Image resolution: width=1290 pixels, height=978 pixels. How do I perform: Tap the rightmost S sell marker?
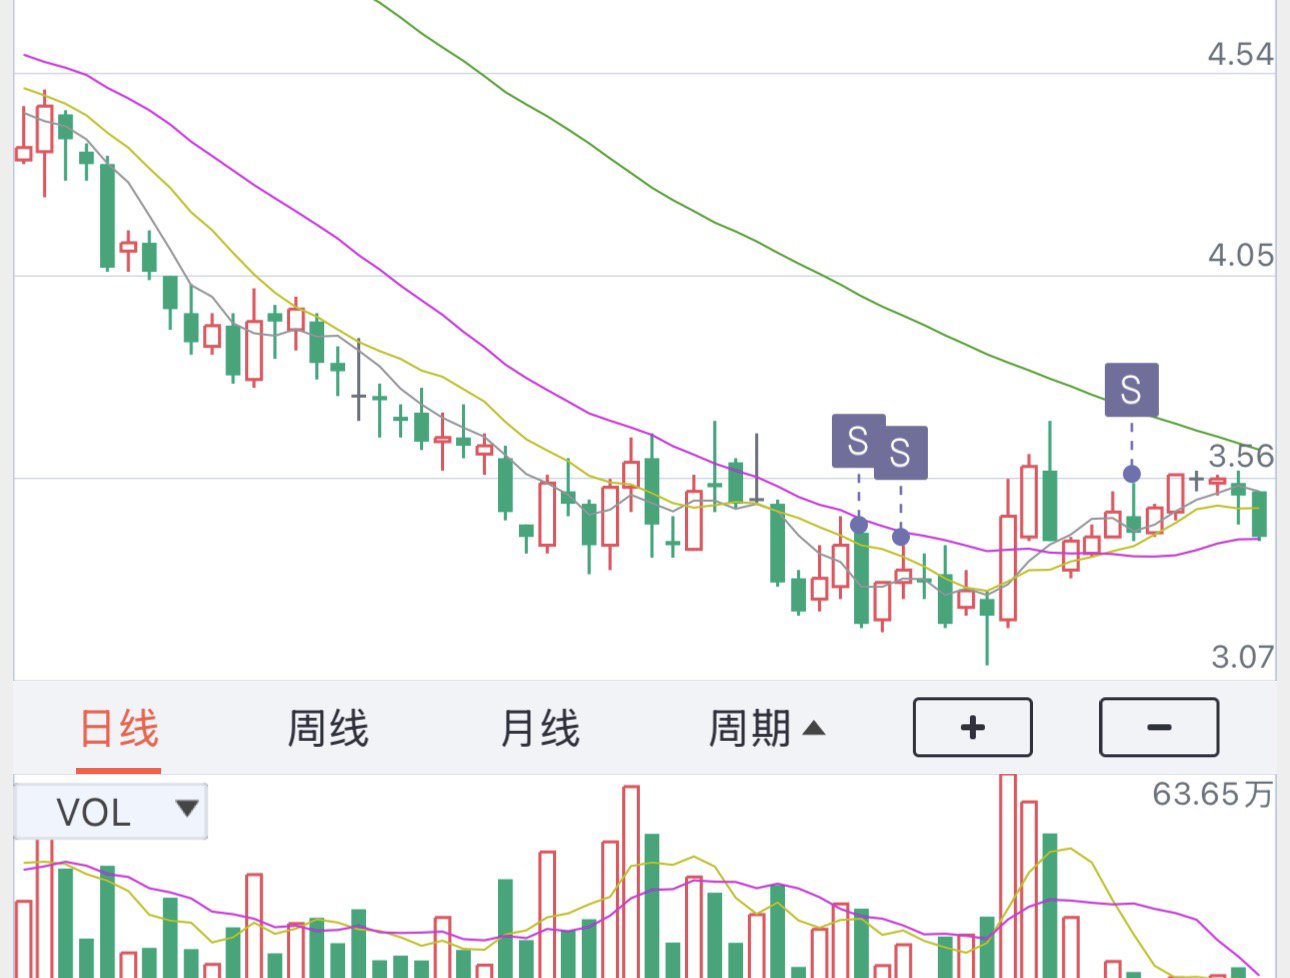click(1131, 390)
